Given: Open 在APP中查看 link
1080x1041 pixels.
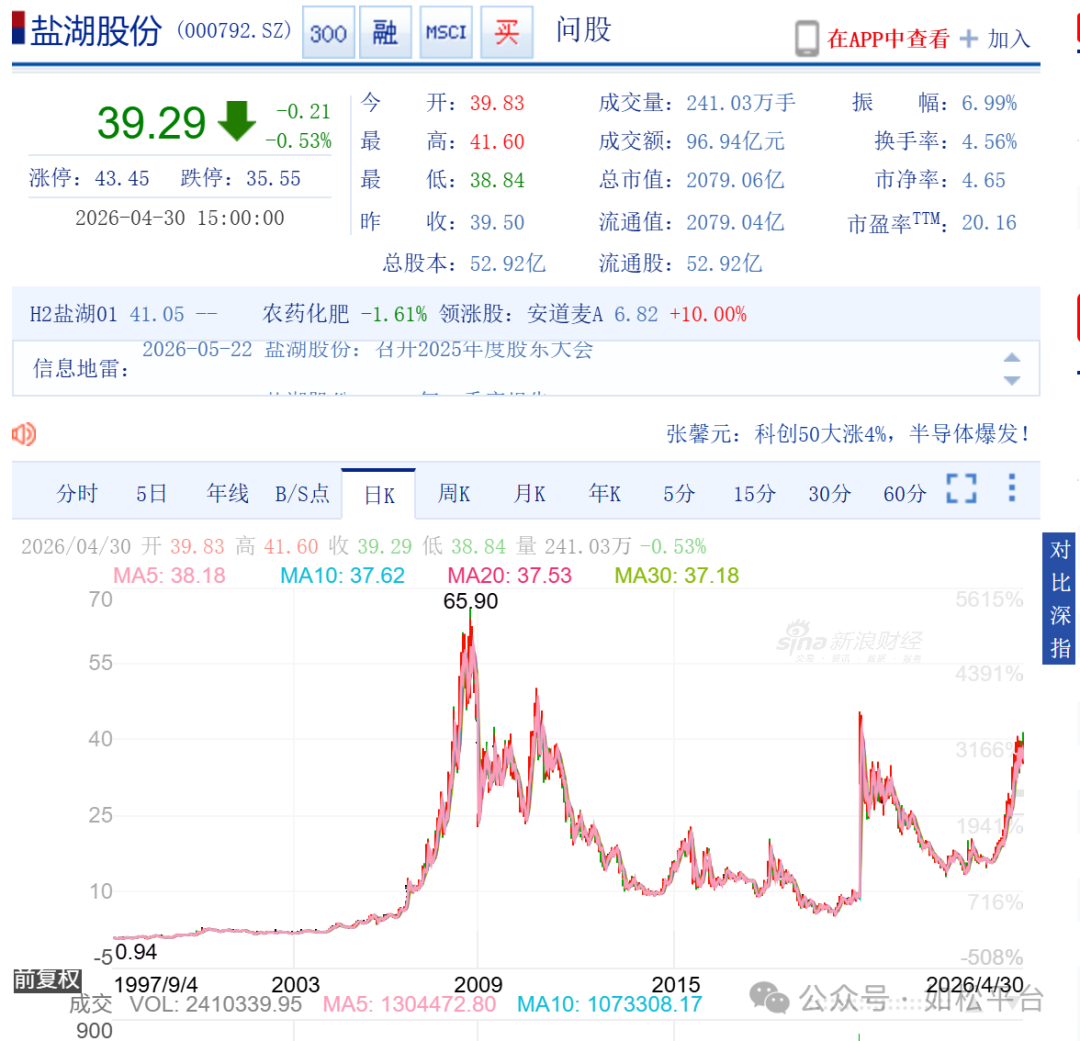Looking at the screenshot, I should coord(888,39).
